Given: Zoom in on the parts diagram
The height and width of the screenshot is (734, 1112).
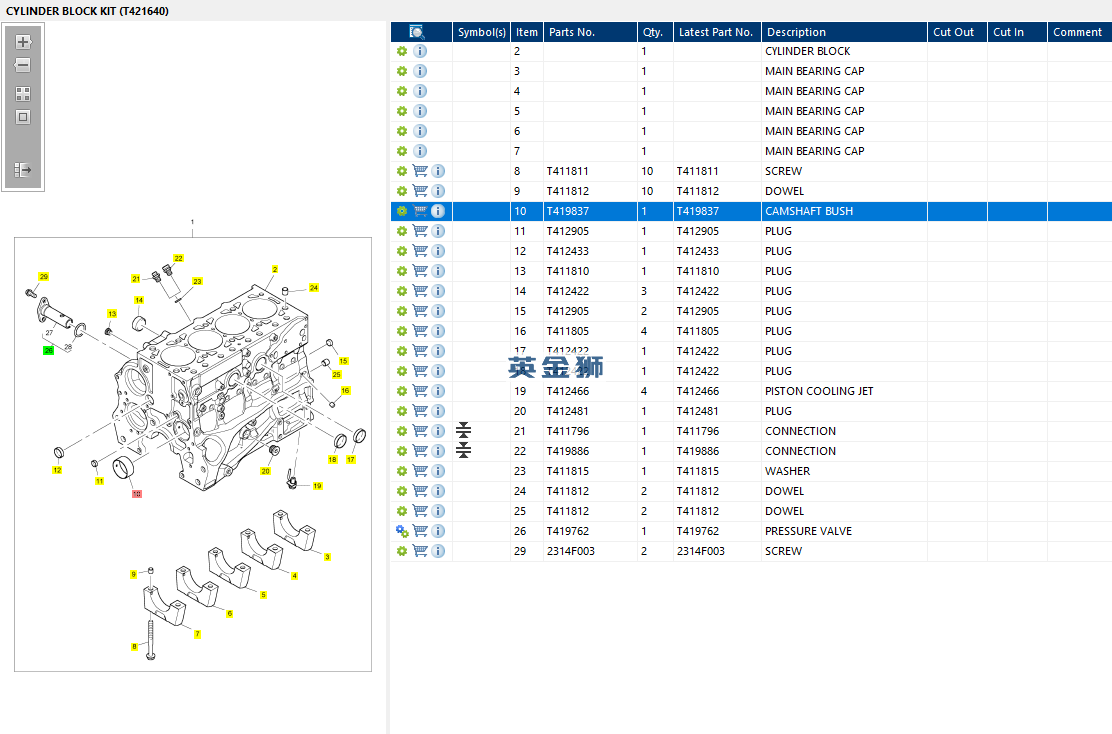Looking at the screenshot, I should [23, 42].
